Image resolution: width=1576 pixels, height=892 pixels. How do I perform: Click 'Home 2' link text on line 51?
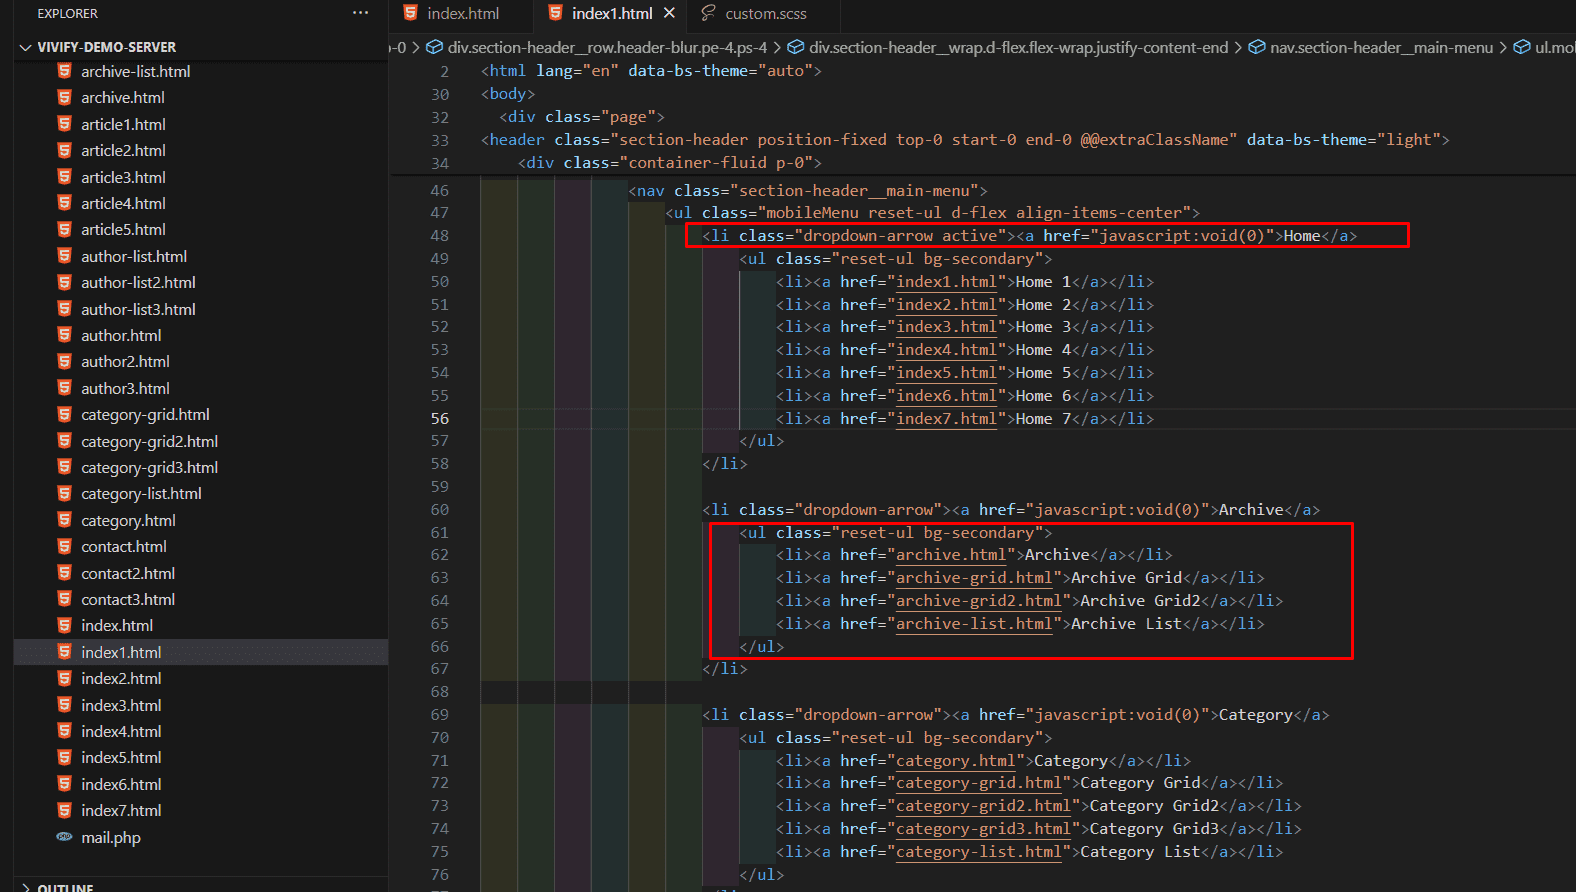[1043, 305]
